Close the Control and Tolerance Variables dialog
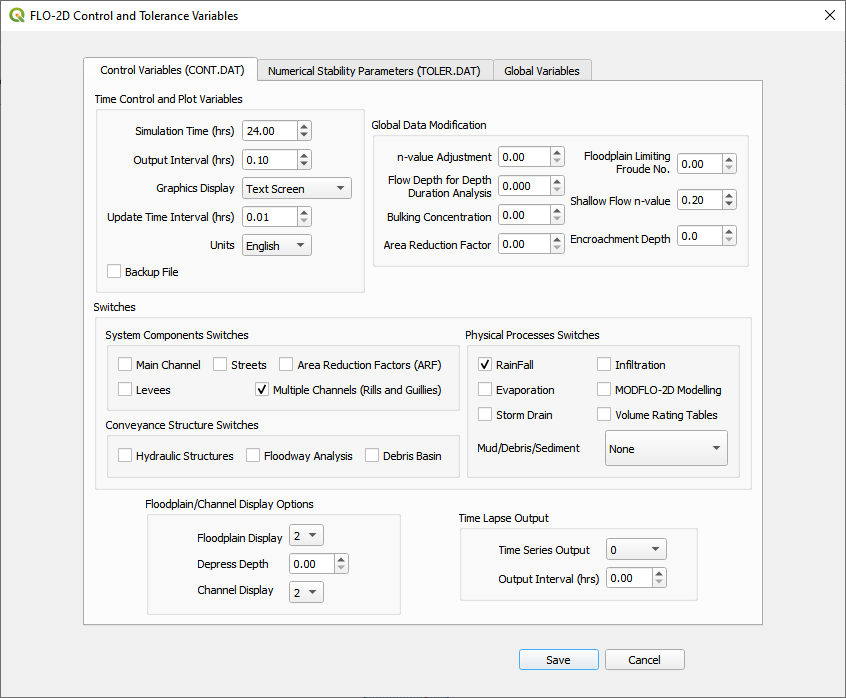Image resolution: width=846 pixels, height=698 pixels. pos(828,16)
